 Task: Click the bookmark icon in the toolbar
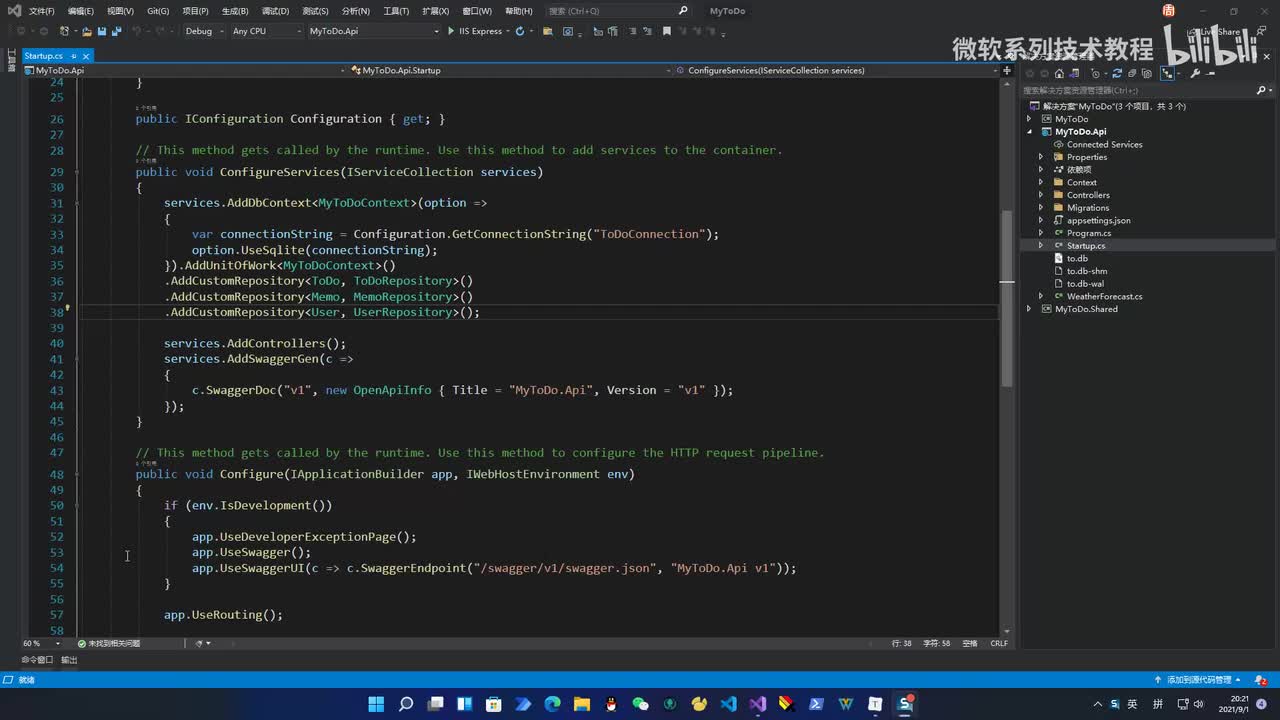click(667, 31)
